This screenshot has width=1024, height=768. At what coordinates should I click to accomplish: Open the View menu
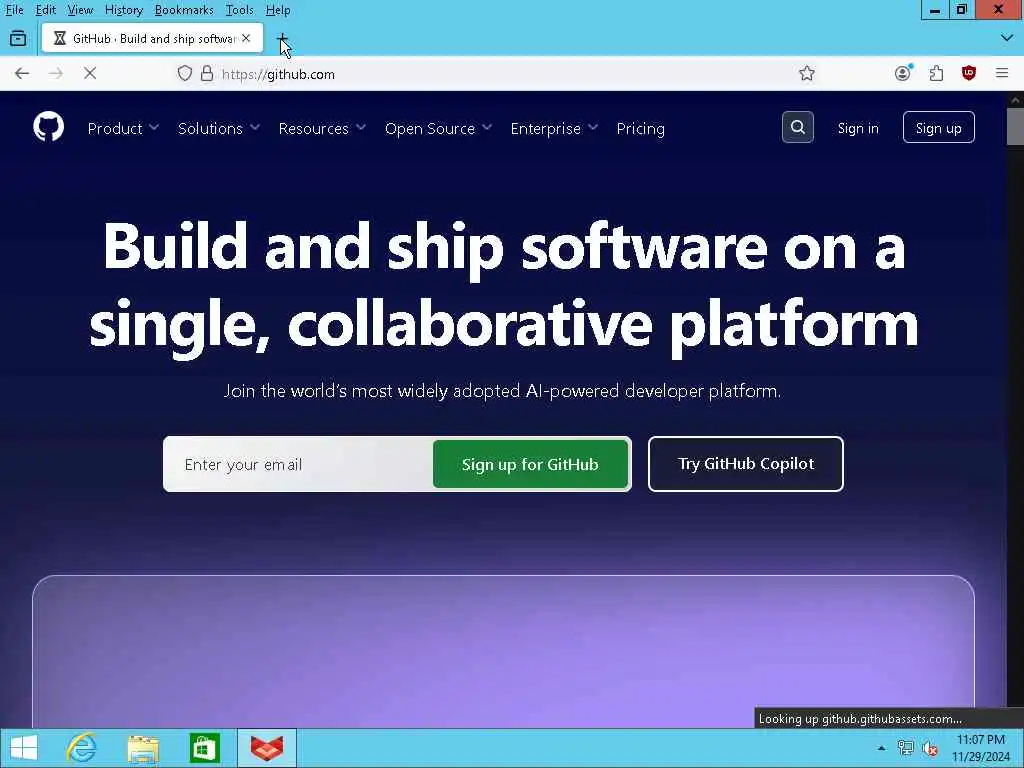click(x=80, y=10)
